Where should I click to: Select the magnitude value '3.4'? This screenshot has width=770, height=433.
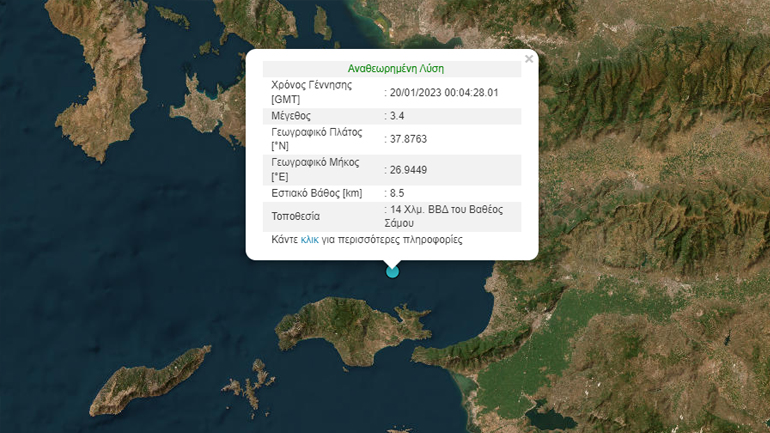point(397,116)
